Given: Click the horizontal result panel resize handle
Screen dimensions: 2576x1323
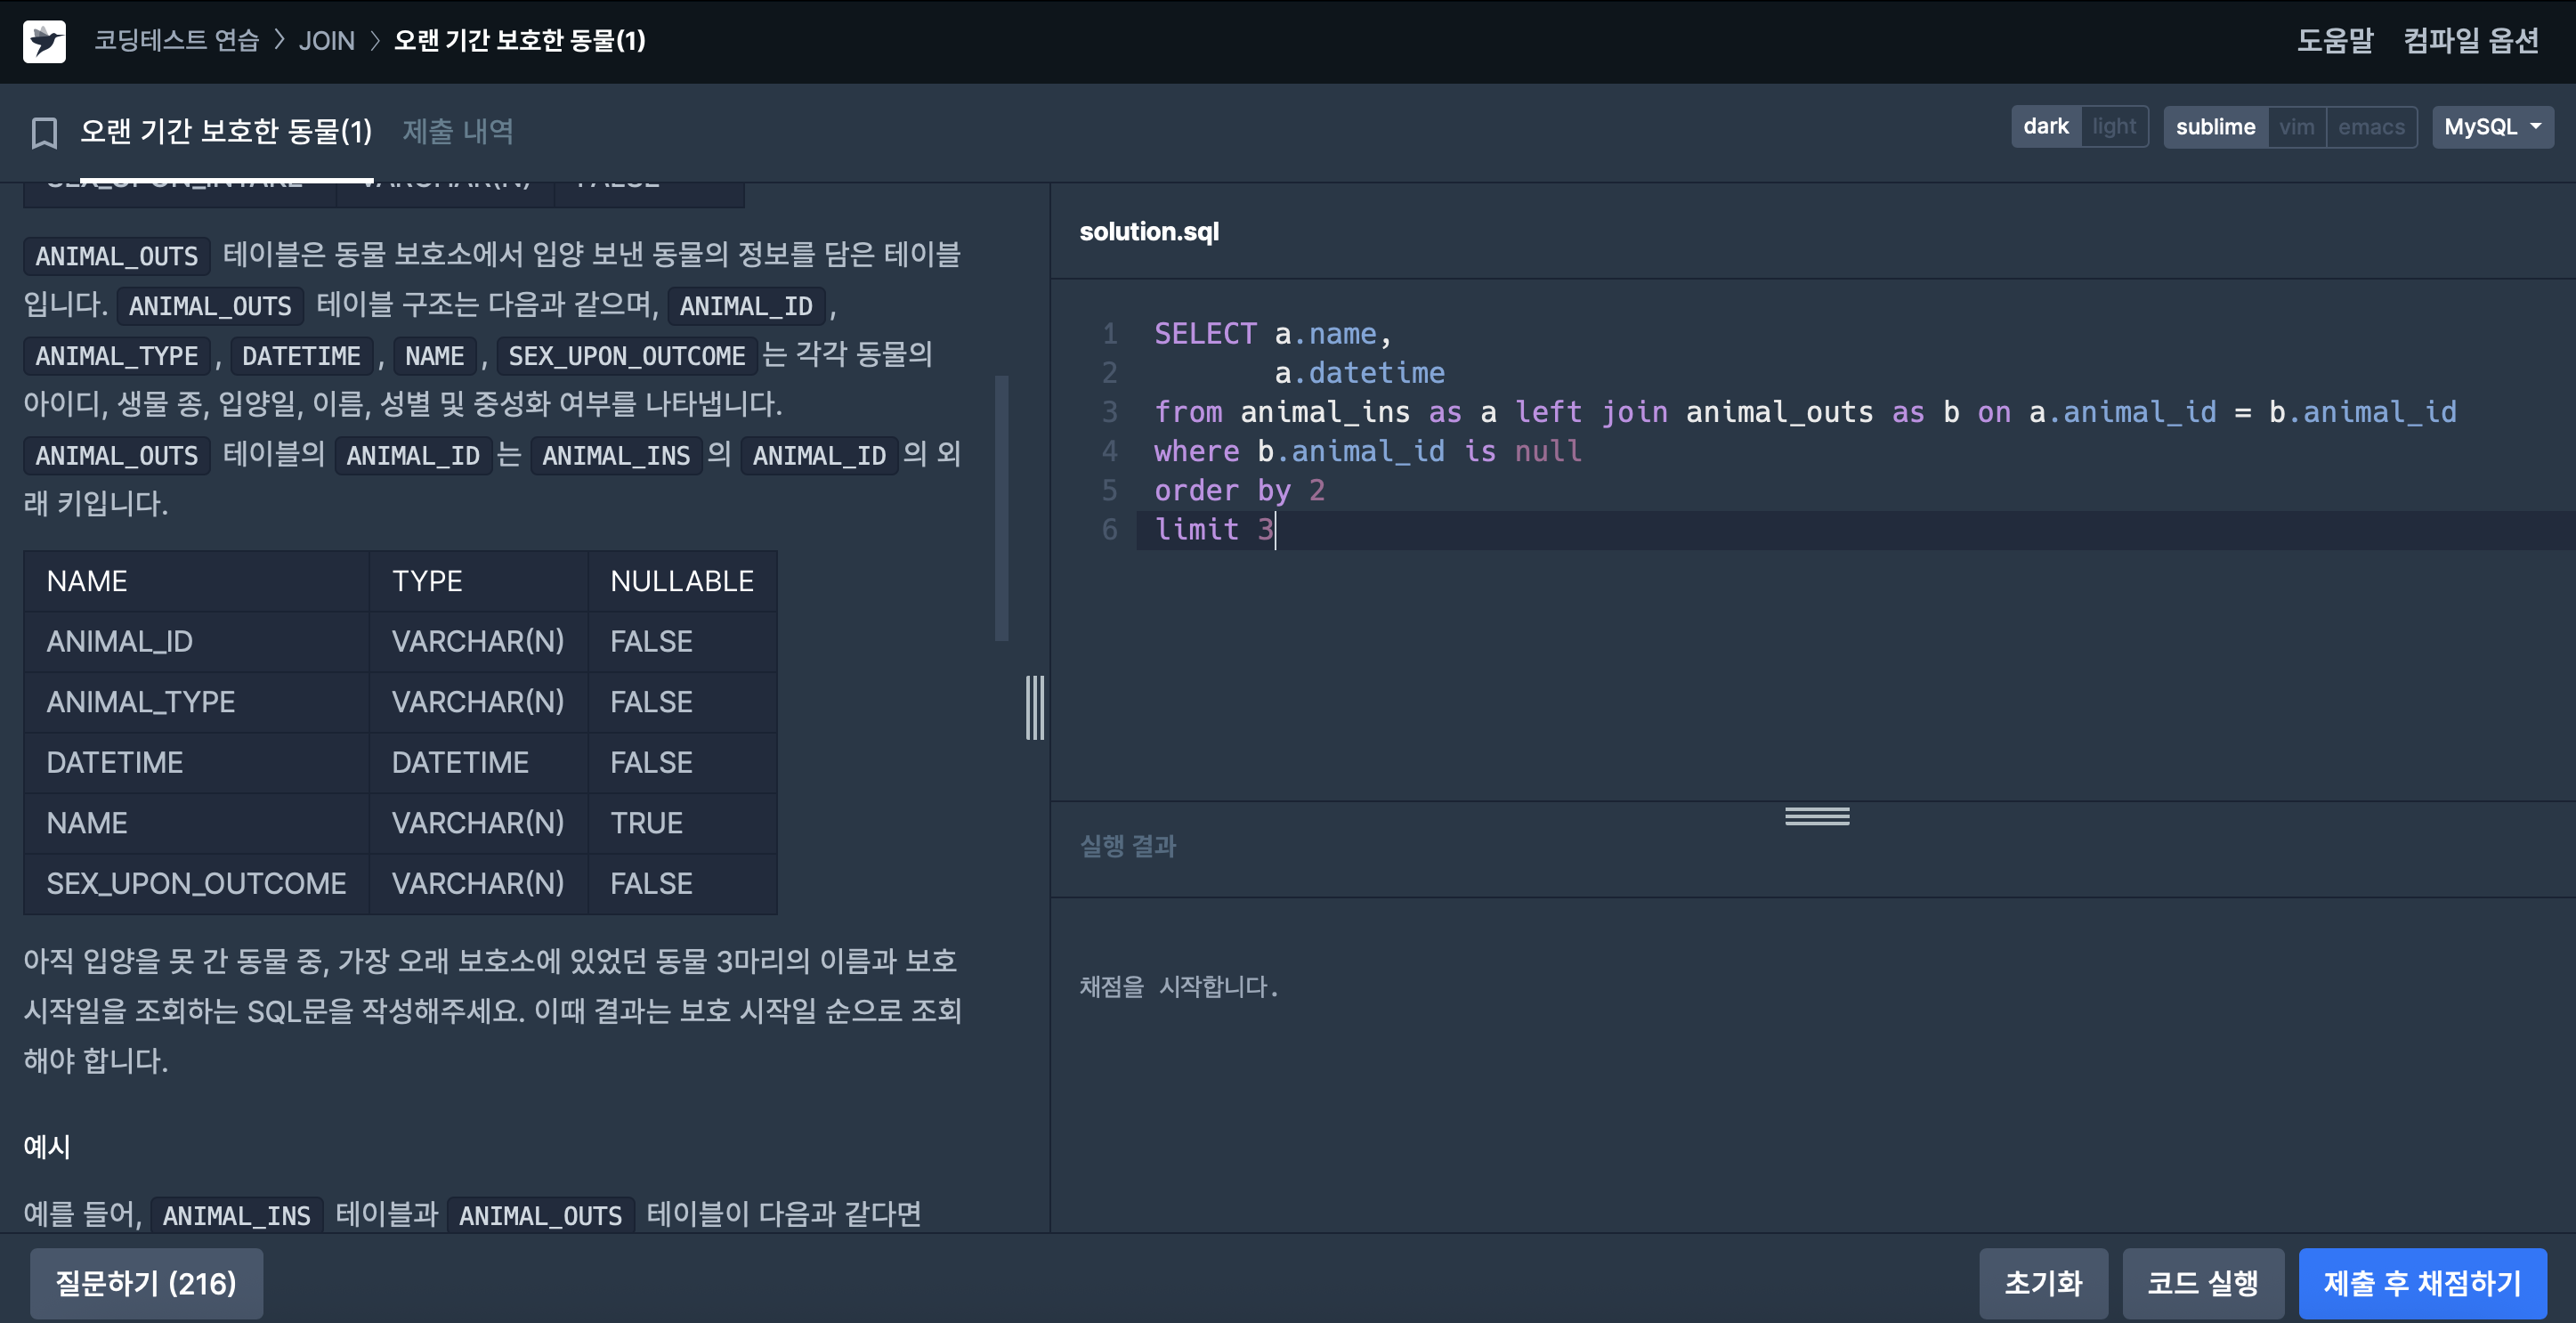Looking at the screenshot, I should [x=1817, y=816].
